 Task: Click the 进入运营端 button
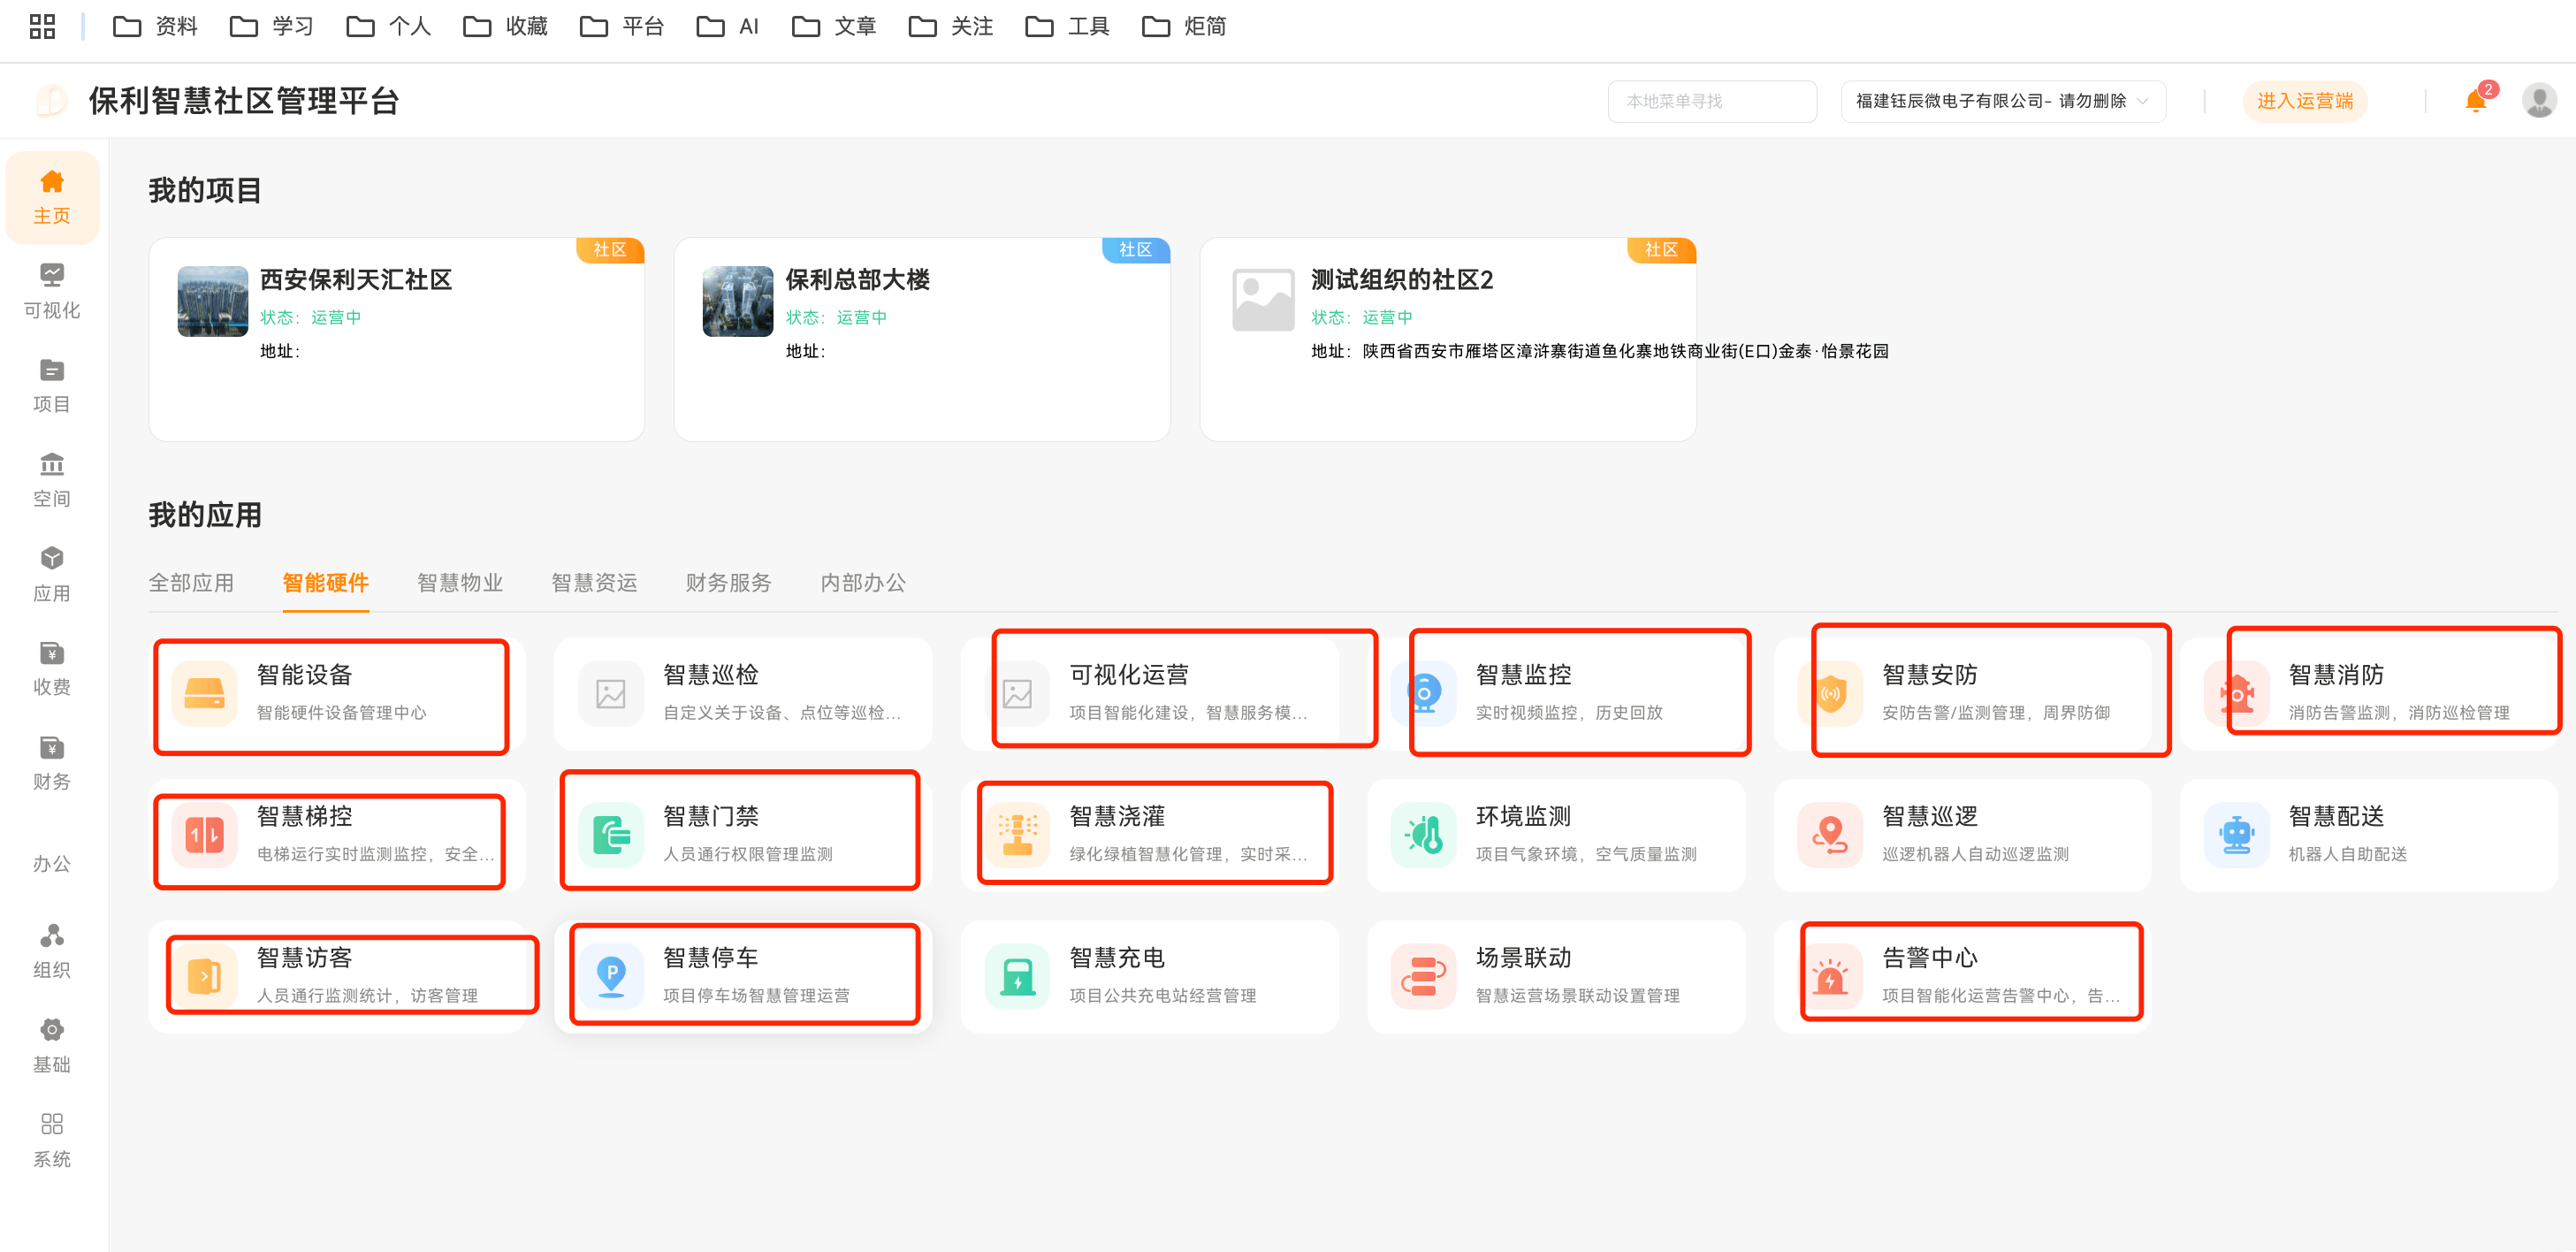(2304, 101)
